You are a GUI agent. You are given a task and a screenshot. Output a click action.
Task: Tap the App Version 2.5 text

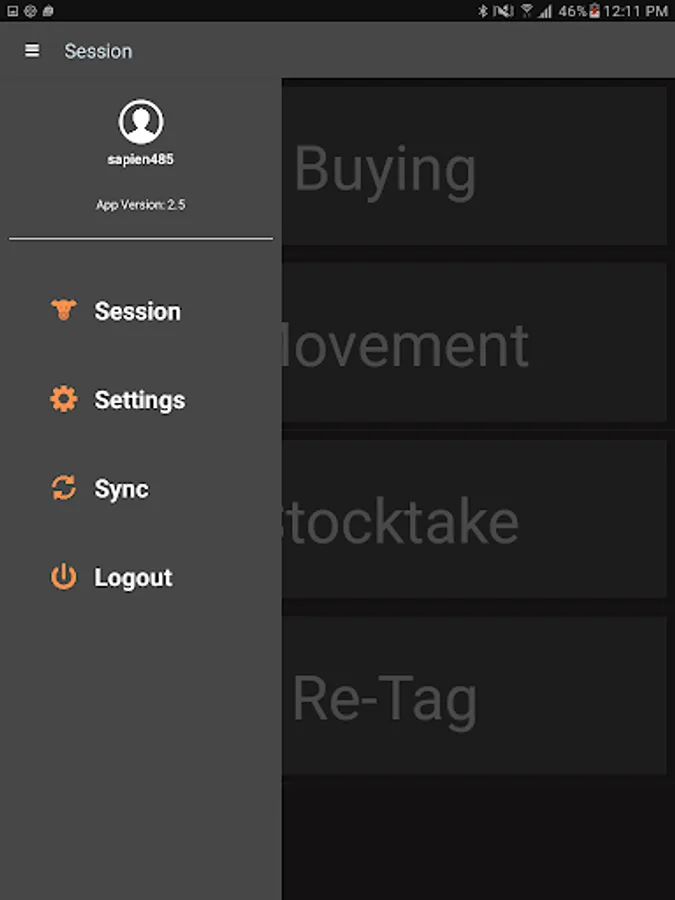coord(141,205)
